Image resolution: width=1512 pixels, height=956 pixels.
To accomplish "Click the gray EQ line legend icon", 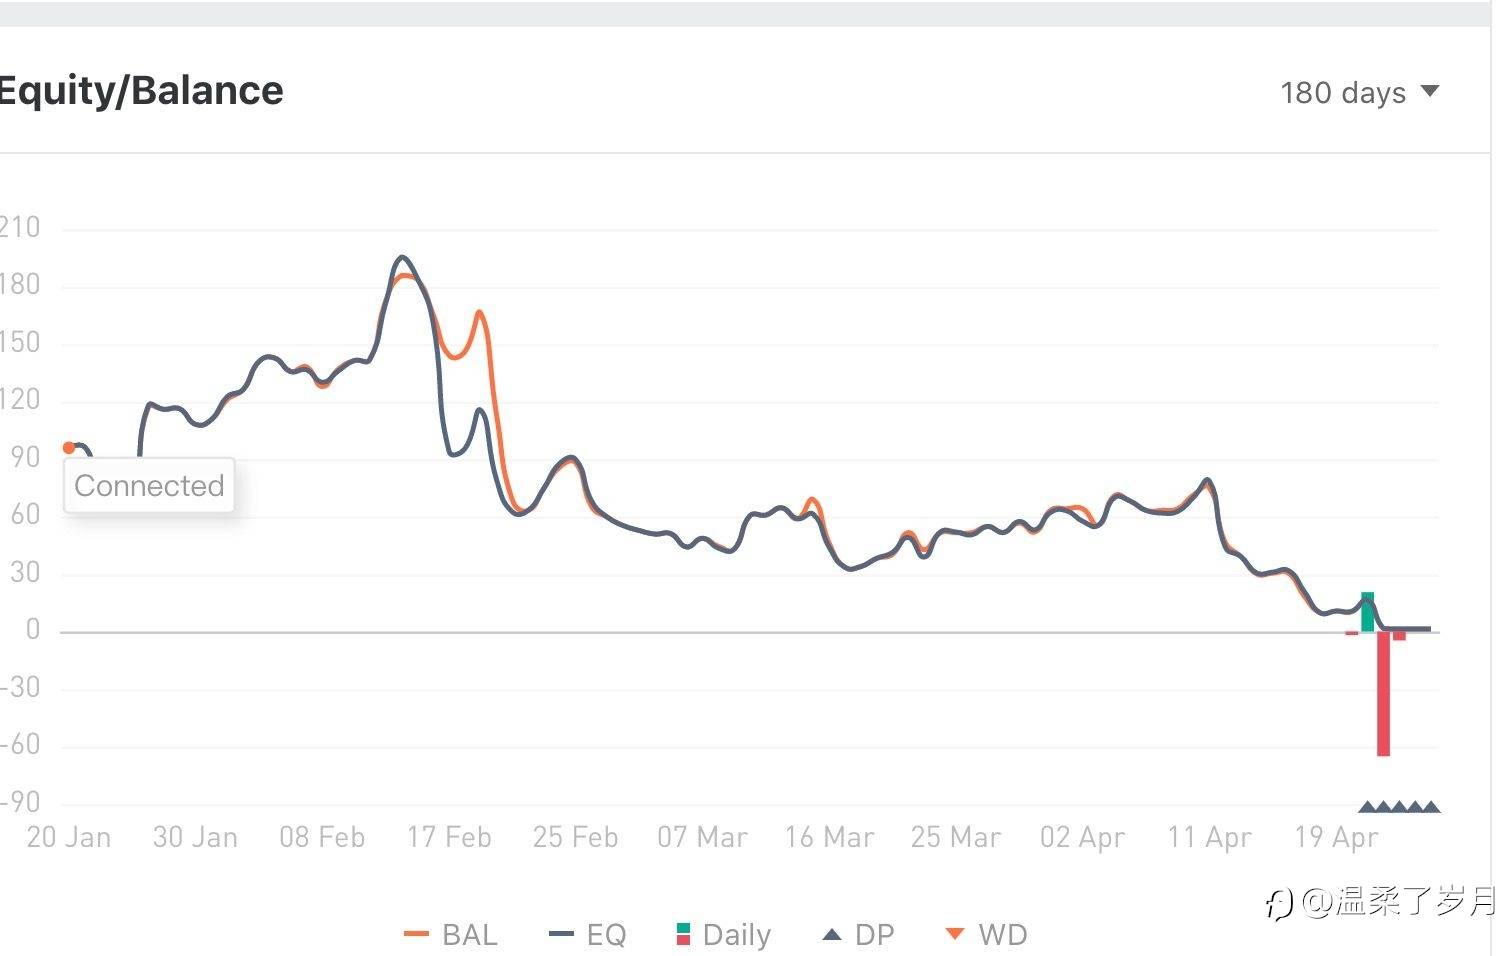I will [x=561, y=934].
